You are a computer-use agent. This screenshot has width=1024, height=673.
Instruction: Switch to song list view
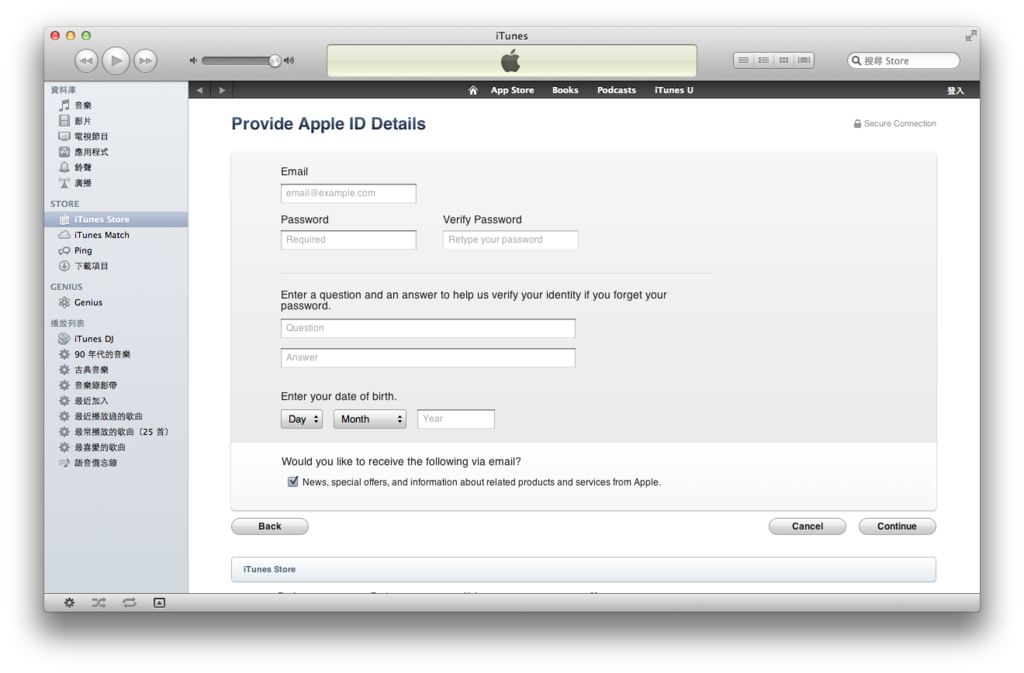click(x=743, y=60)
